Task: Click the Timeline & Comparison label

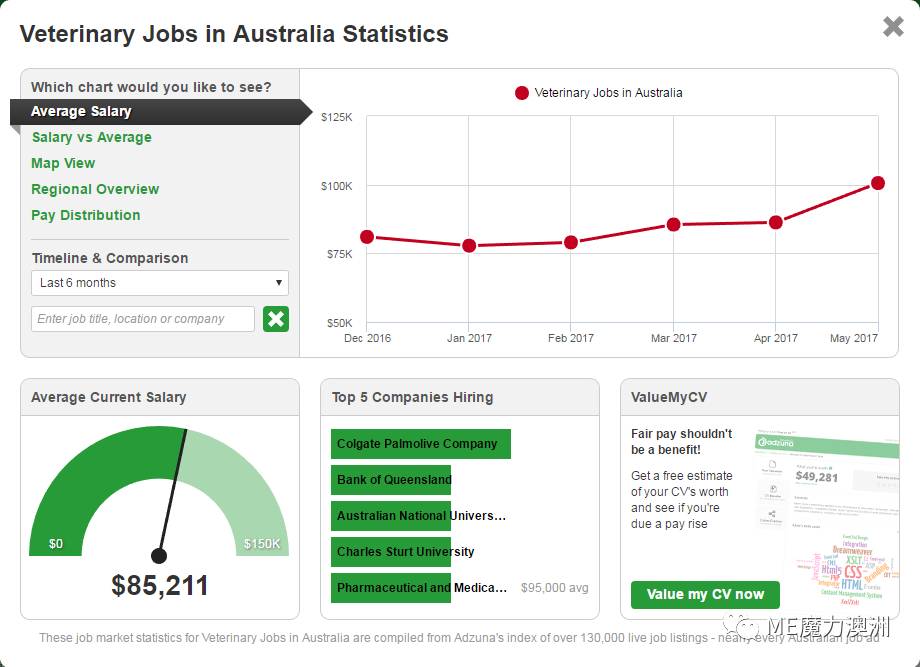Action: point(110,258)
